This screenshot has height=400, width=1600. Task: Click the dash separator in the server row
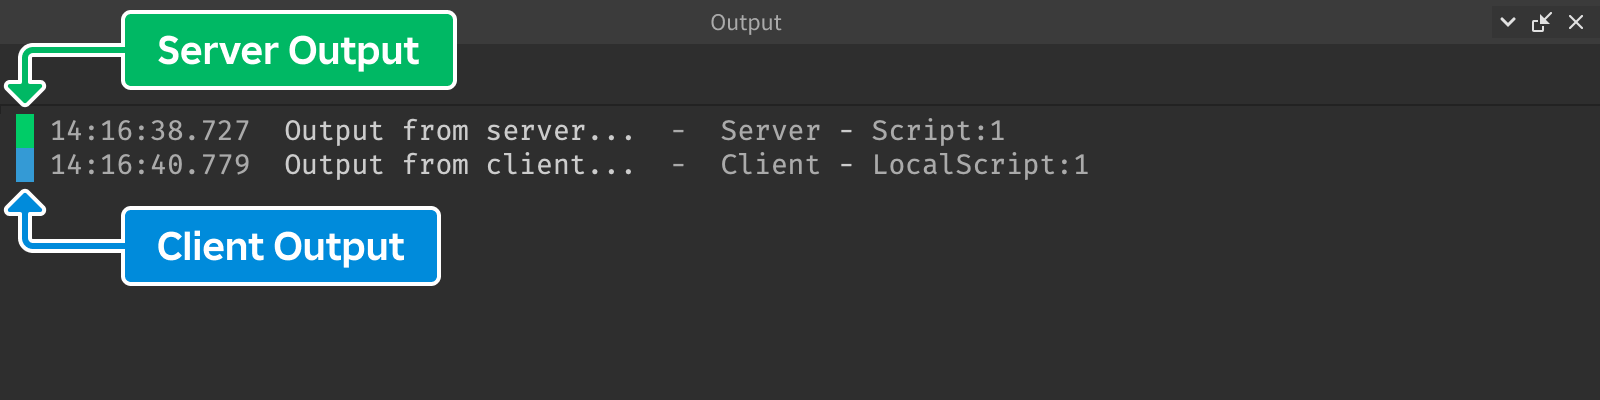point(678,131)
